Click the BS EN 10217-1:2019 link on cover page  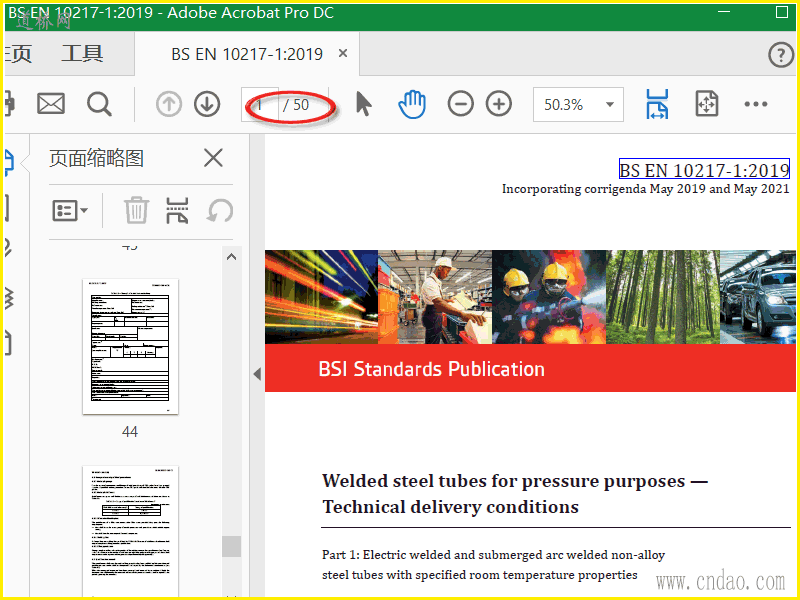(704, 169)
